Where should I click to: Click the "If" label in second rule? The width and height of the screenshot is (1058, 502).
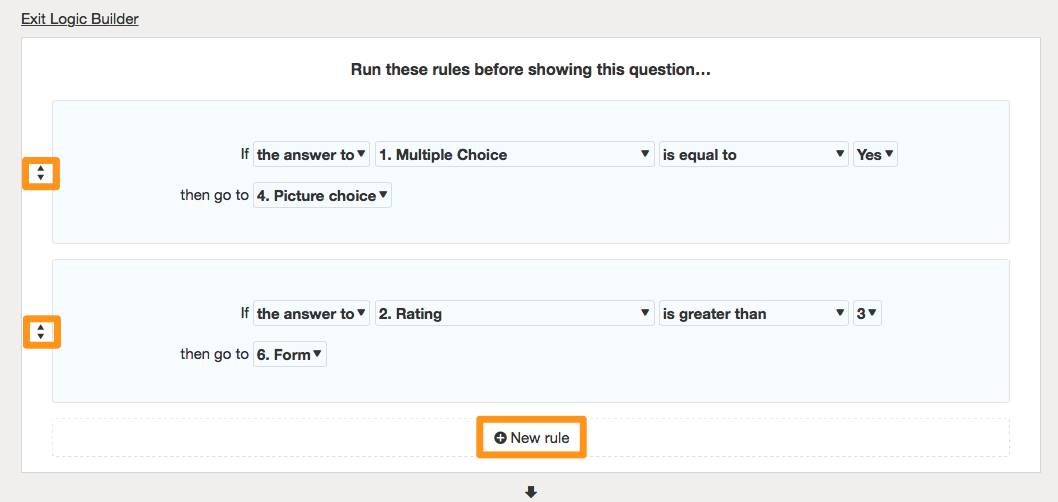click(244, 314)
